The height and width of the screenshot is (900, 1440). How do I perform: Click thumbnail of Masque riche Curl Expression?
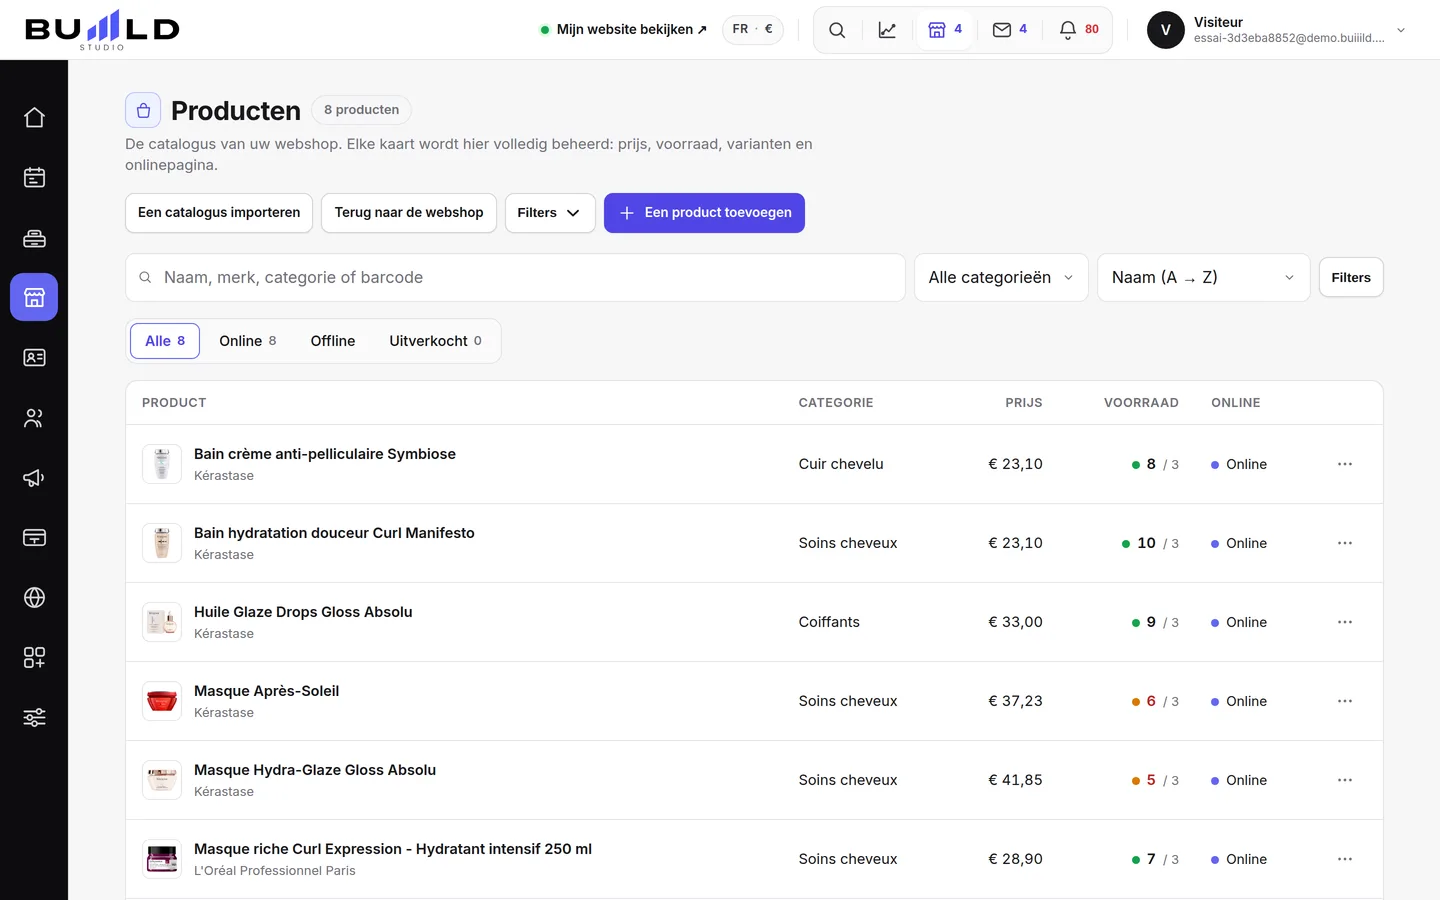click(162, 859)
